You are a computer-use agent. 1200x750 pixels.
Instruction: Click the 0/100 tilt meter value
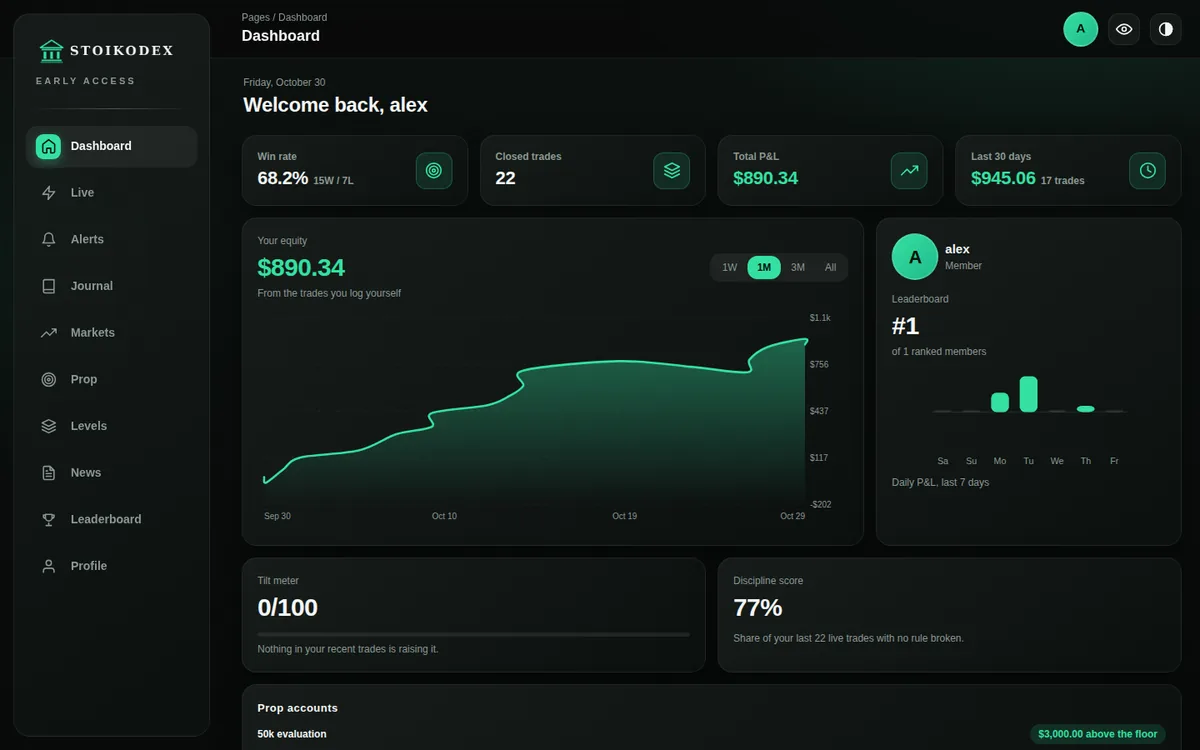pos(288,608)
